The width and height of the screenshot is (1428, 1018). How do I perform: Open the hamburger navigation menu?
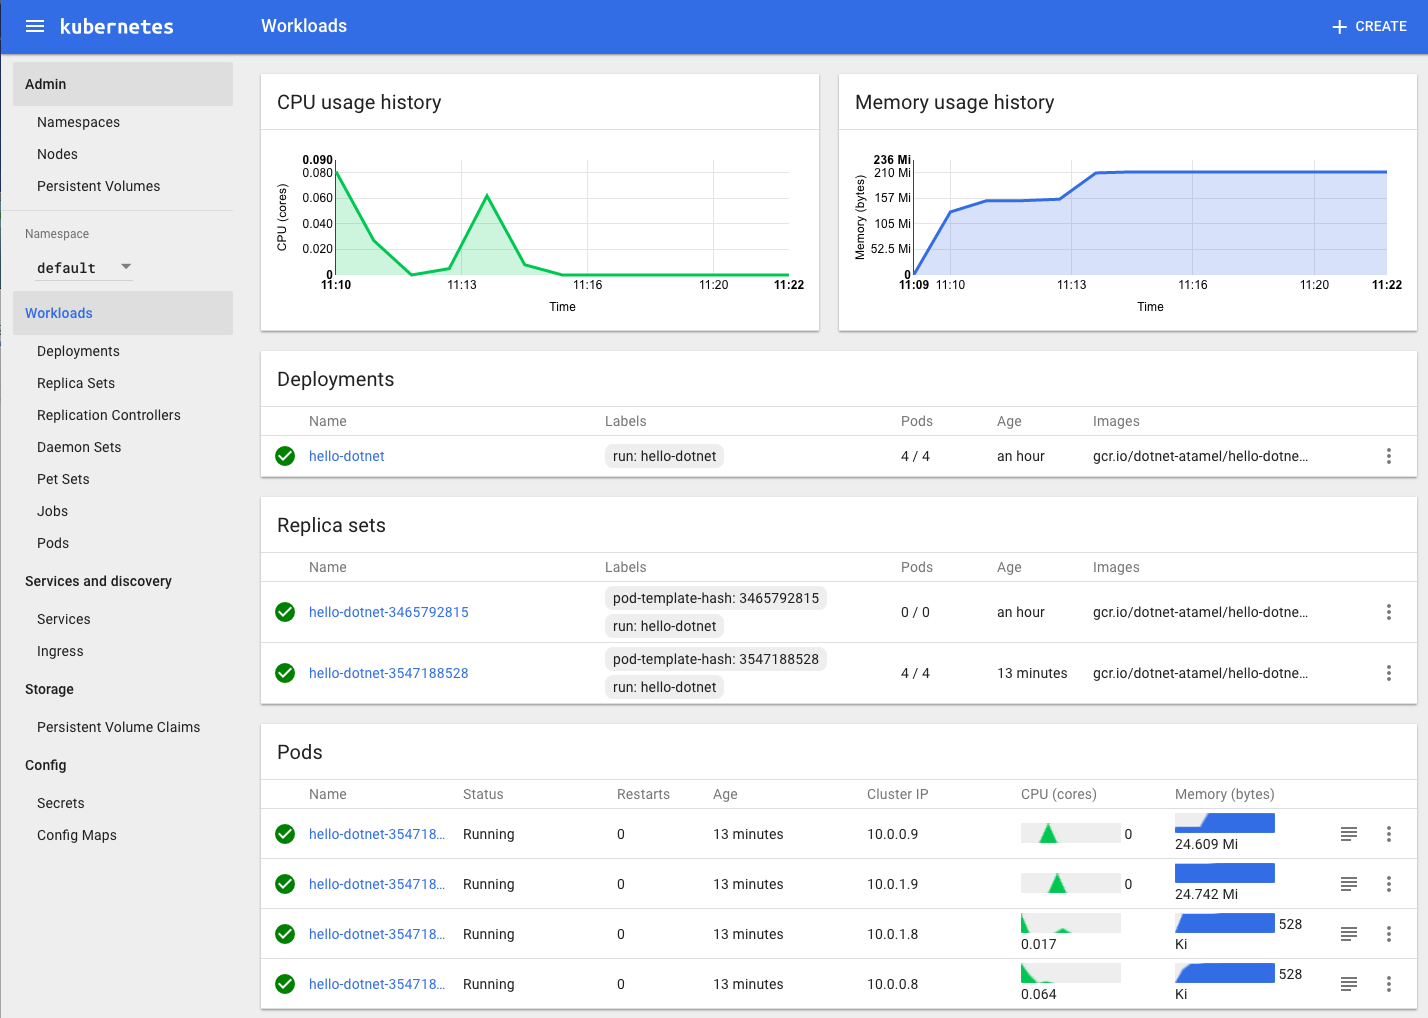35,26
